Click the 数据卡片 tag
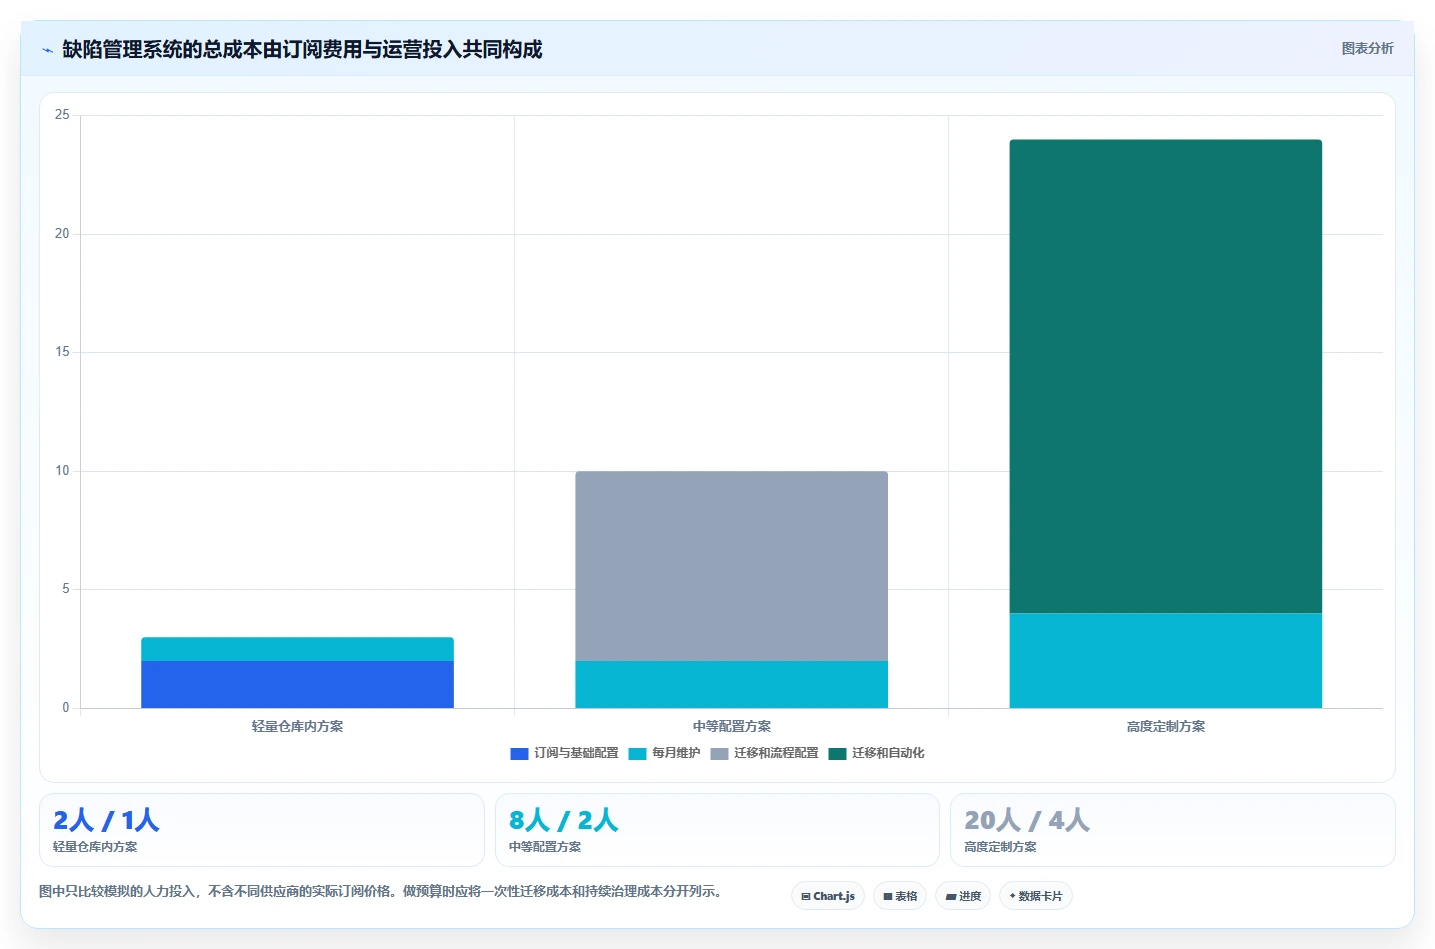This screenshot has height=949, width=1435. (x=1036, y=896)
